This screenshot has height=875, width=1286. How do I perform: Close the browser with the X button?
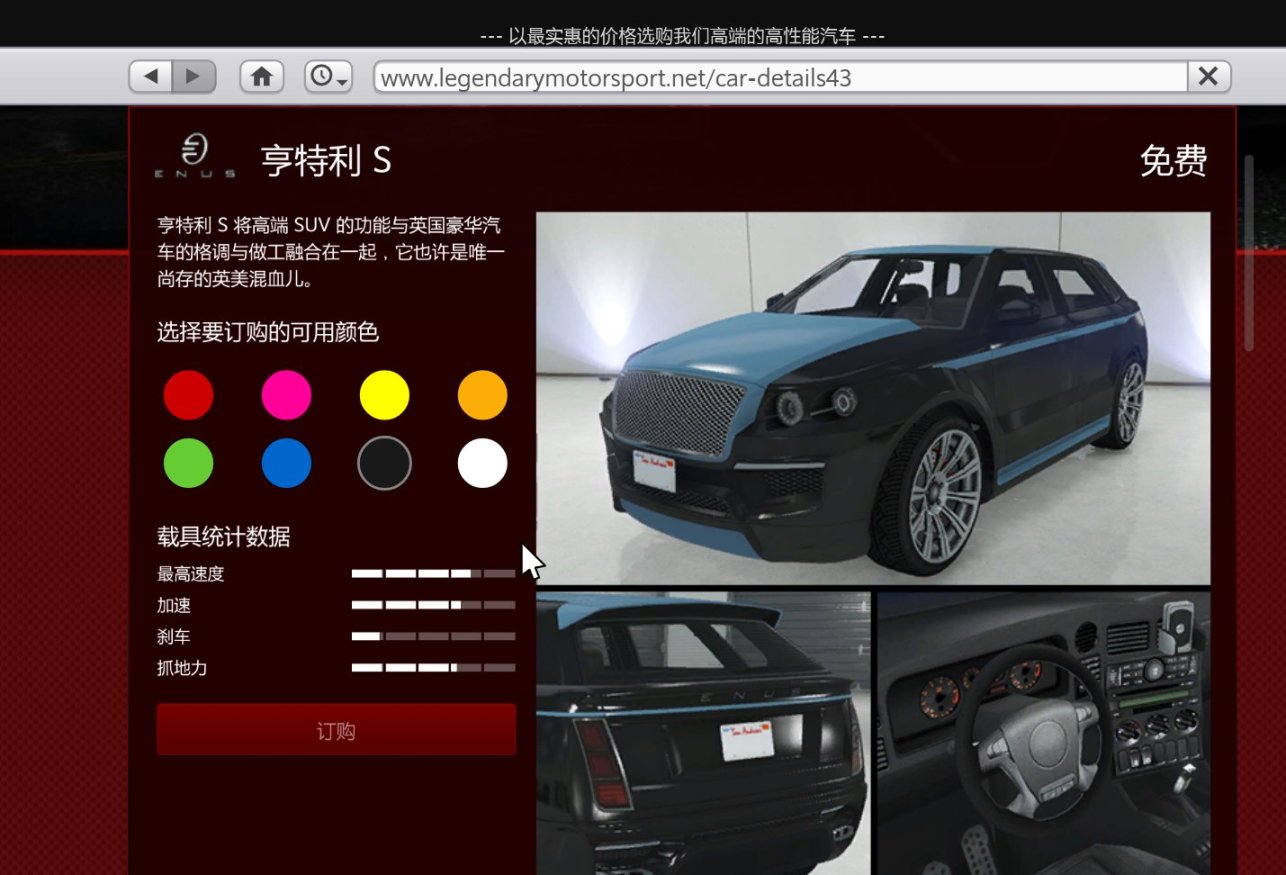coord(1208,77)
